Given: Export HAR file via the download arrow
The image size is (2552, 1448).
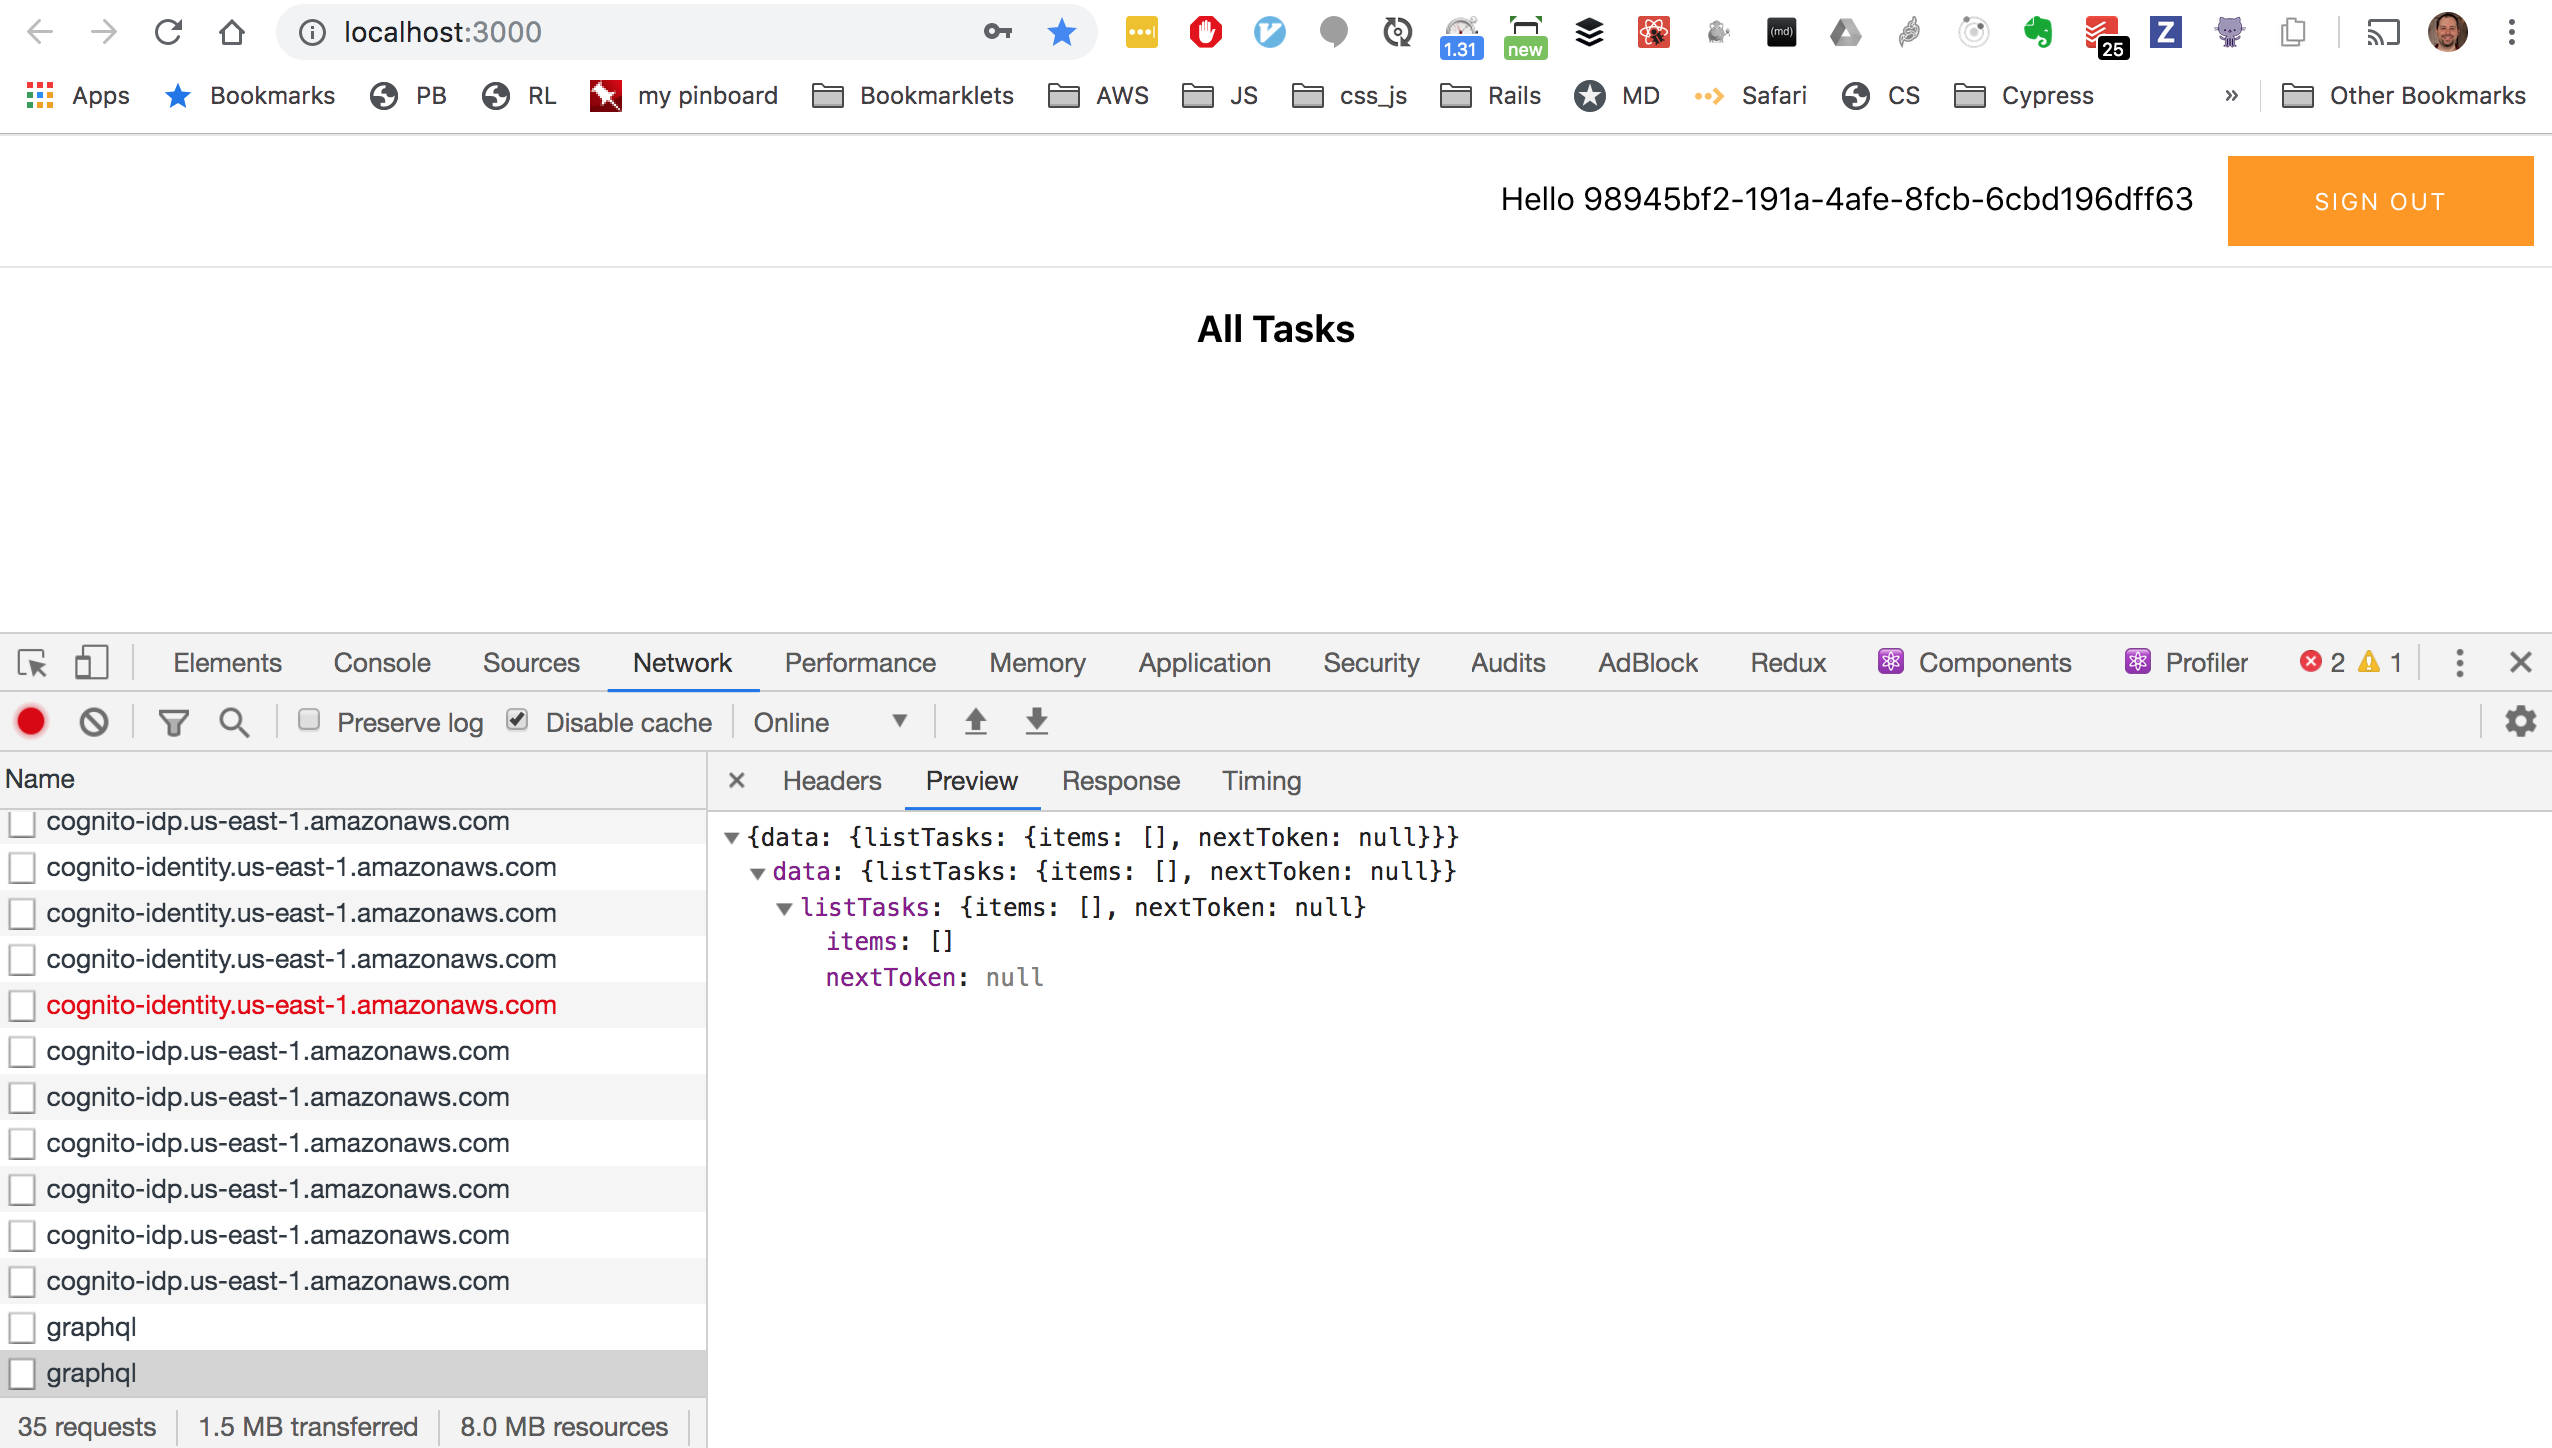Looking at the screenshot, I should point(1036,721).
